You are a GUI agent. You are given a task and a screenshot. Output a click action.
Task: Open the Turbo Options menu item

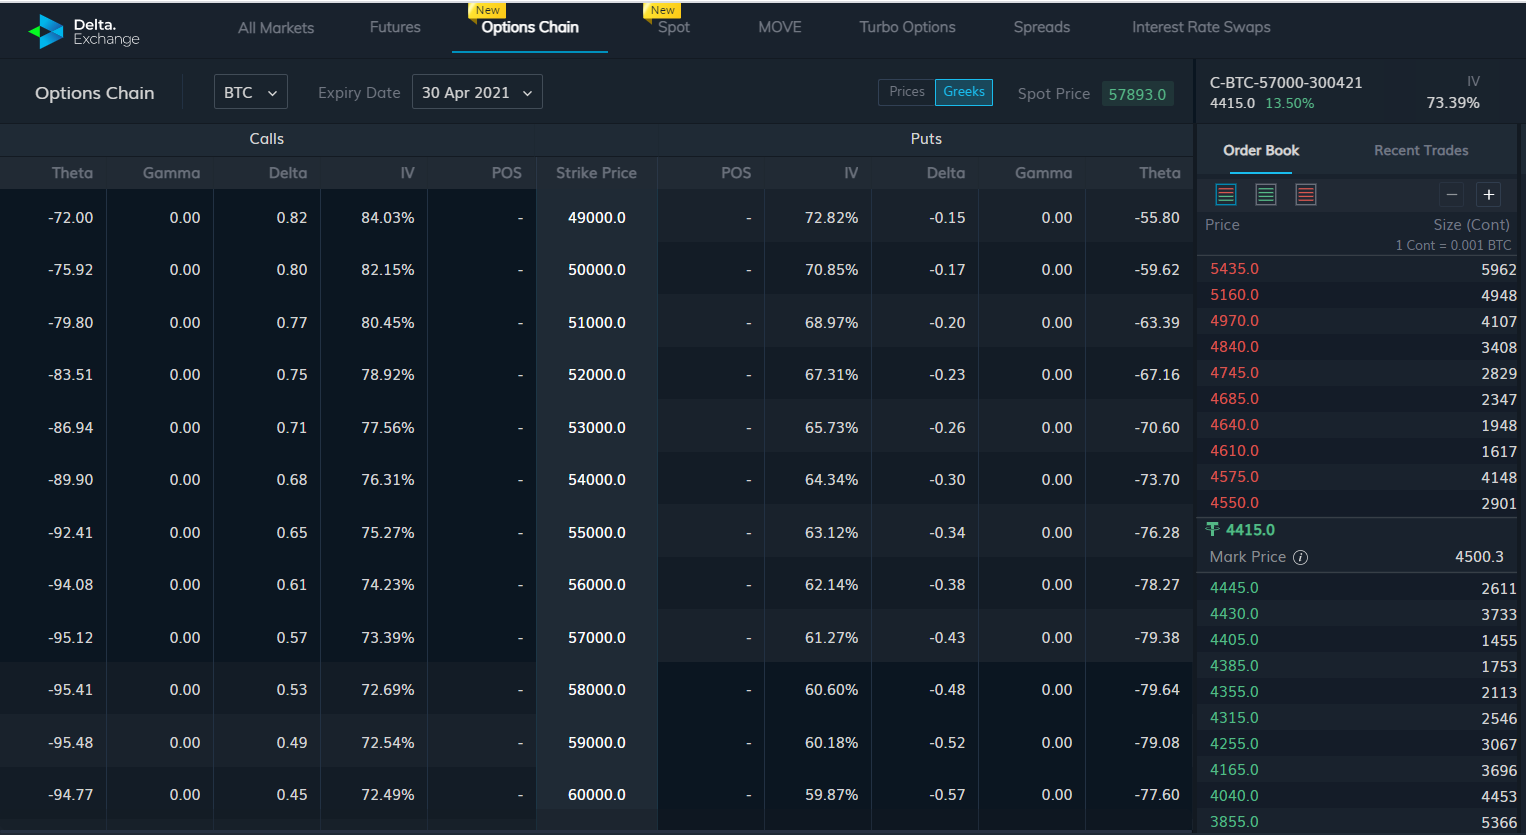pyautogui.click(x=907, y=27)
